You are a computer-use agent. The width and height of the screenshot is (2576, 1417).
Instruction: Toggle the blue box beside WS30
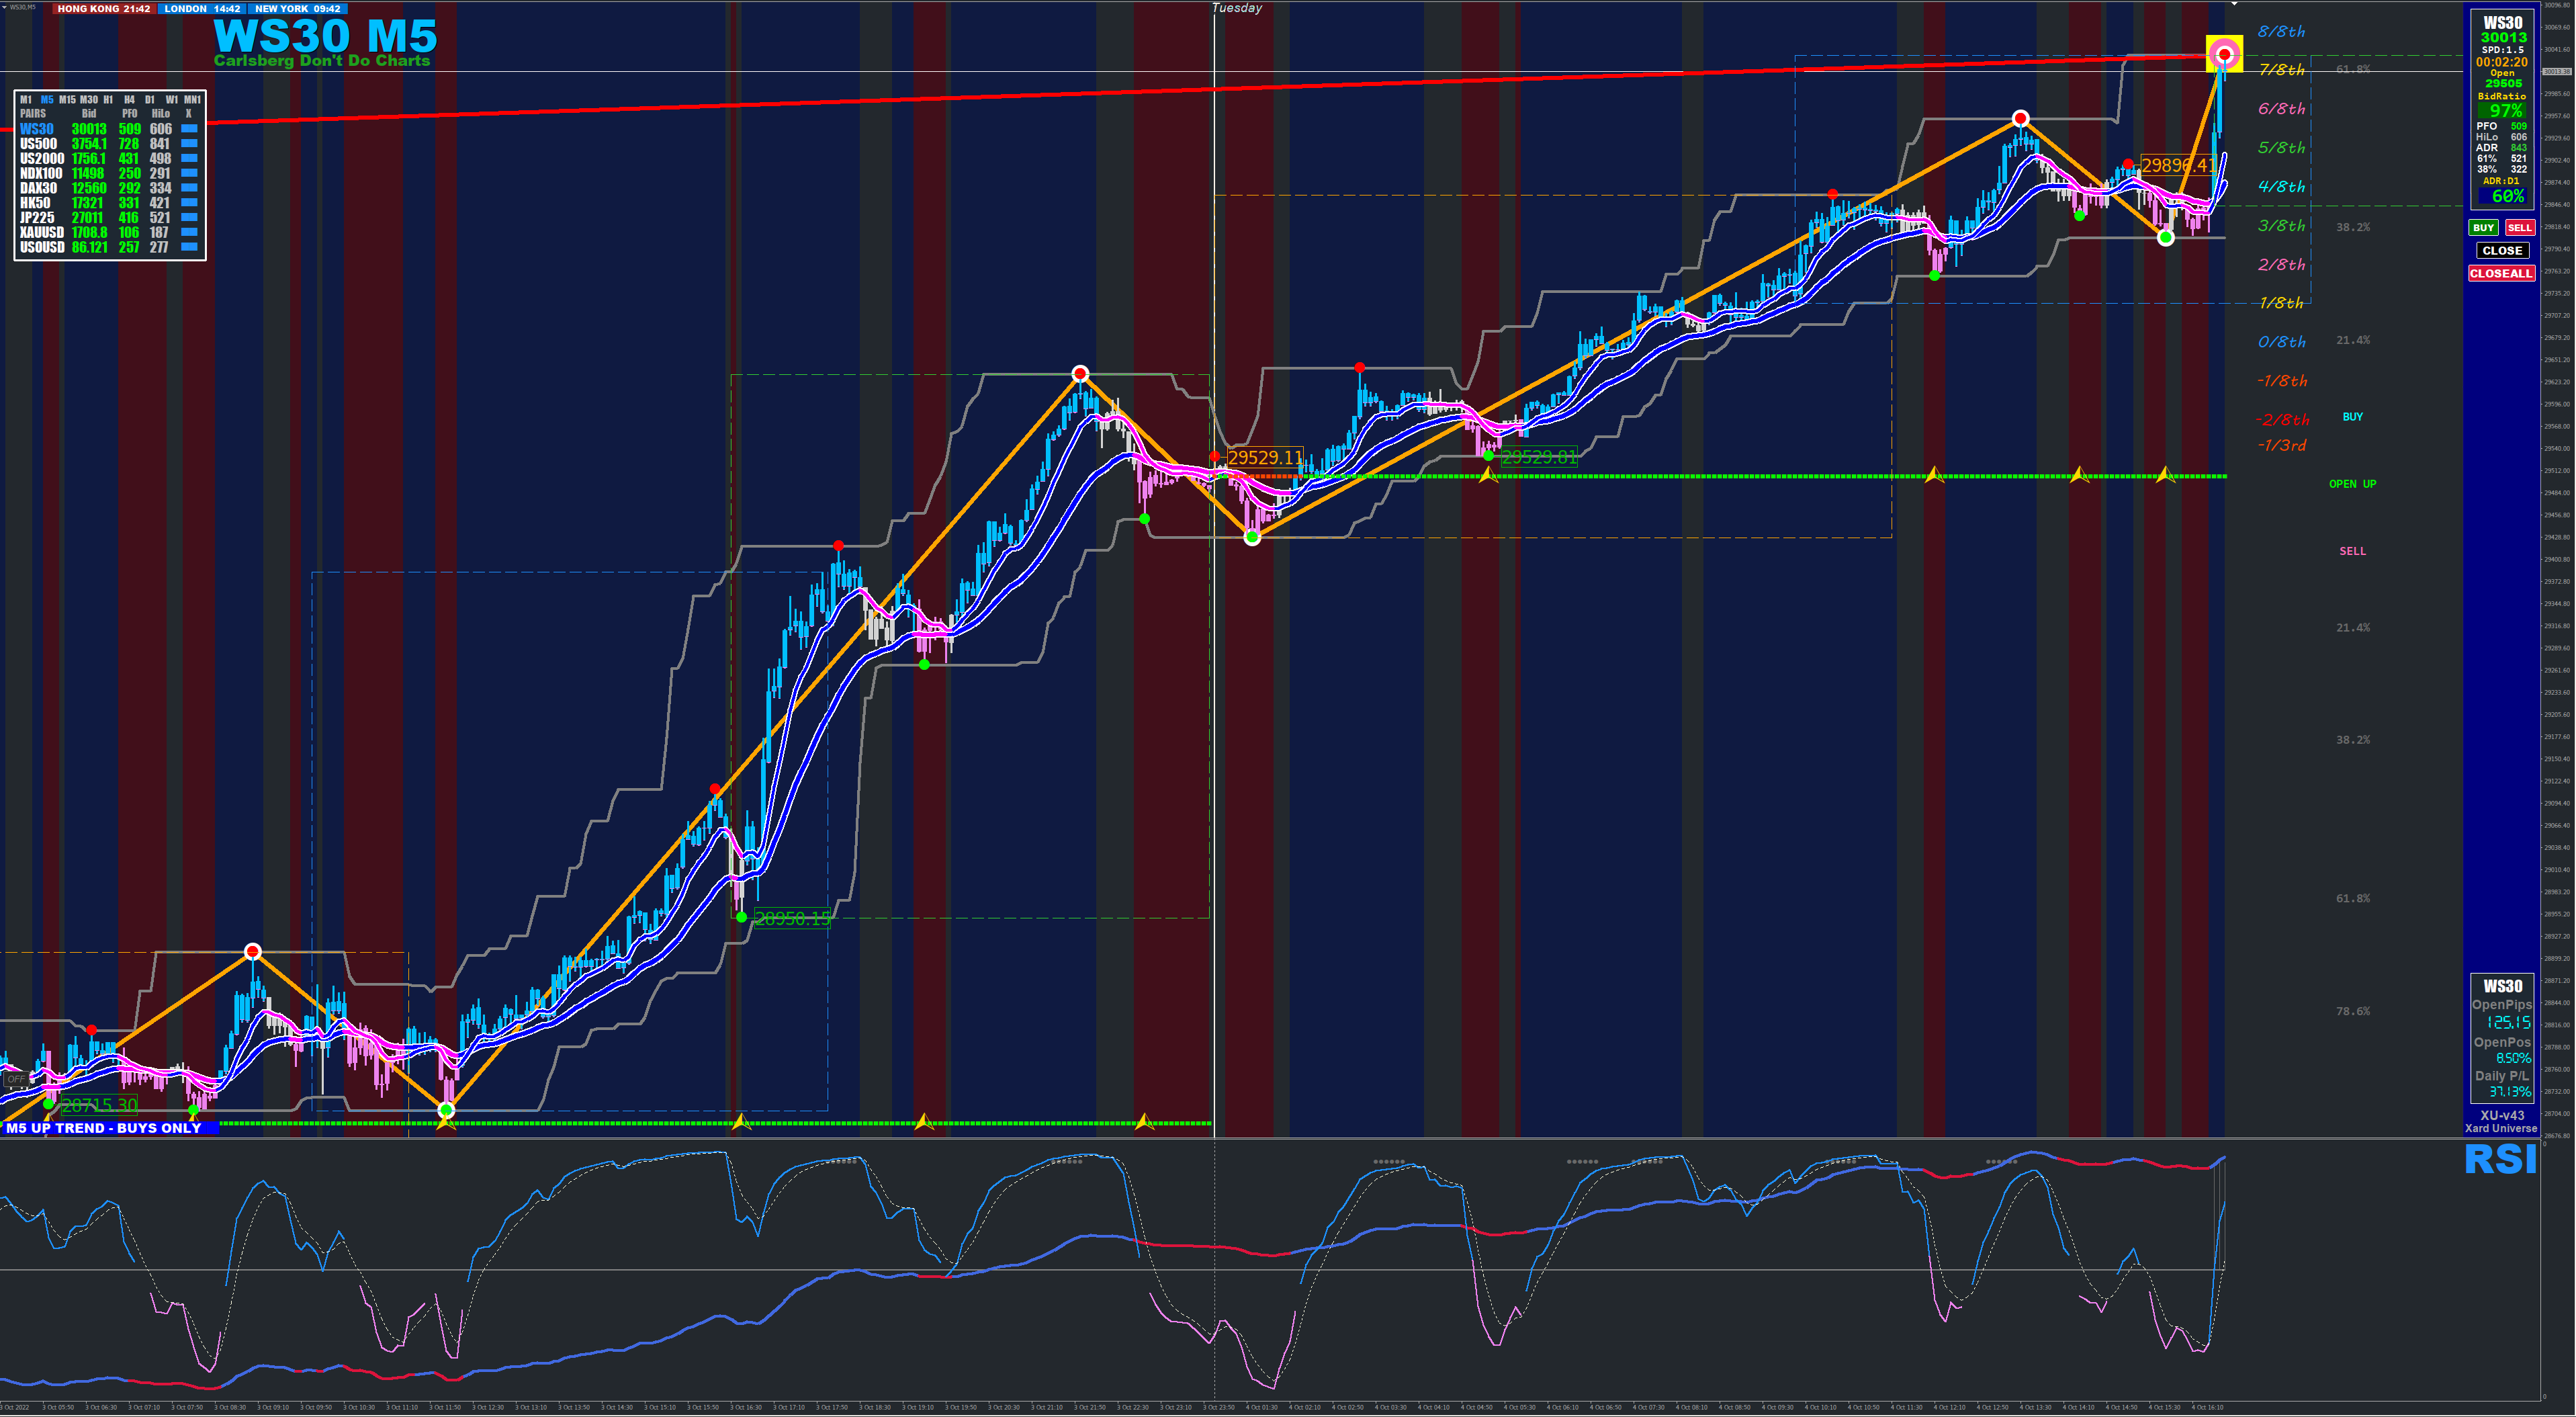click(x=189, y=129)
